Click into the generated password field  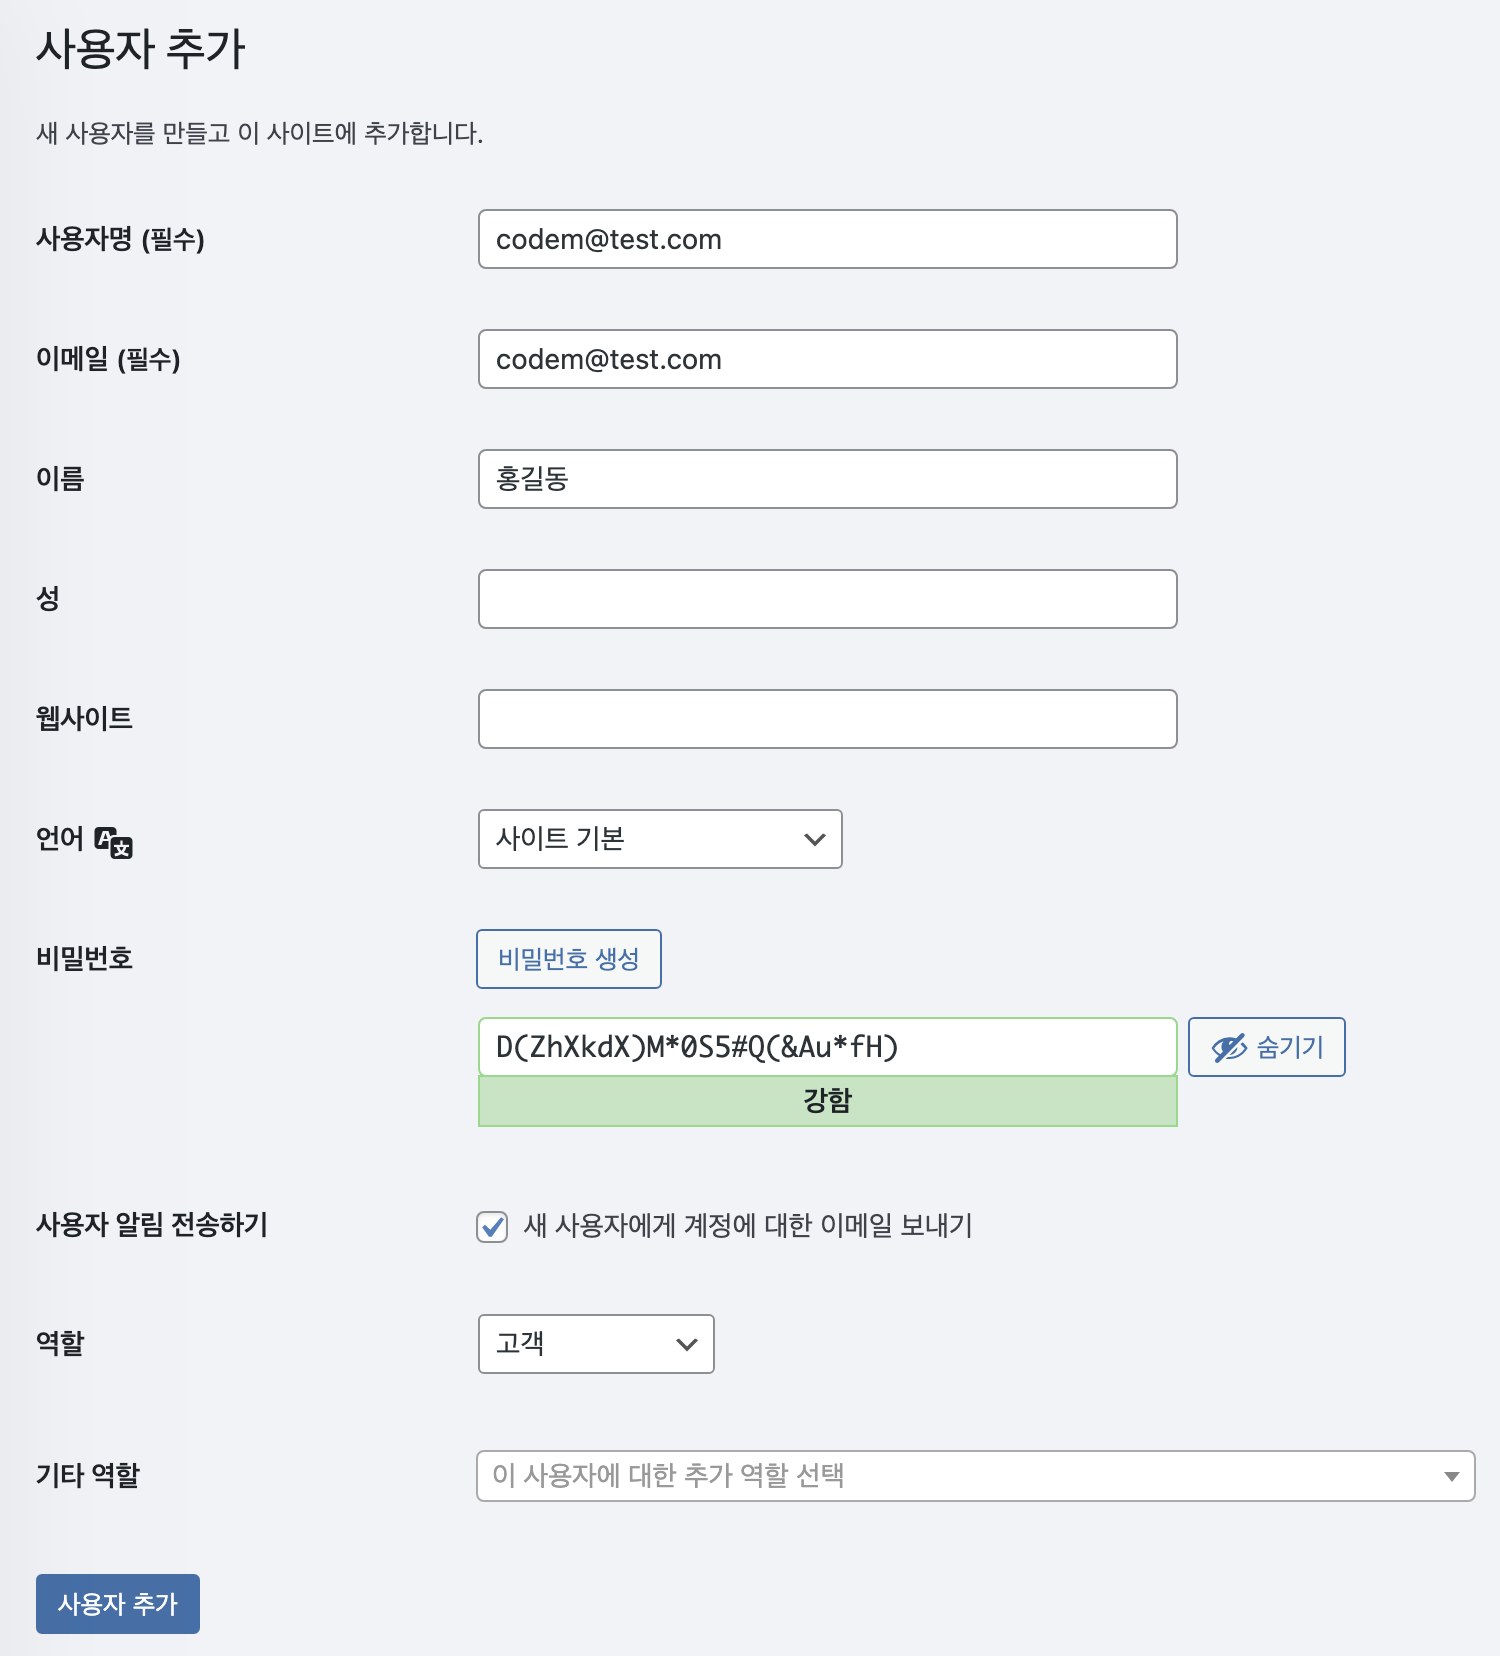pos(828,1047)
